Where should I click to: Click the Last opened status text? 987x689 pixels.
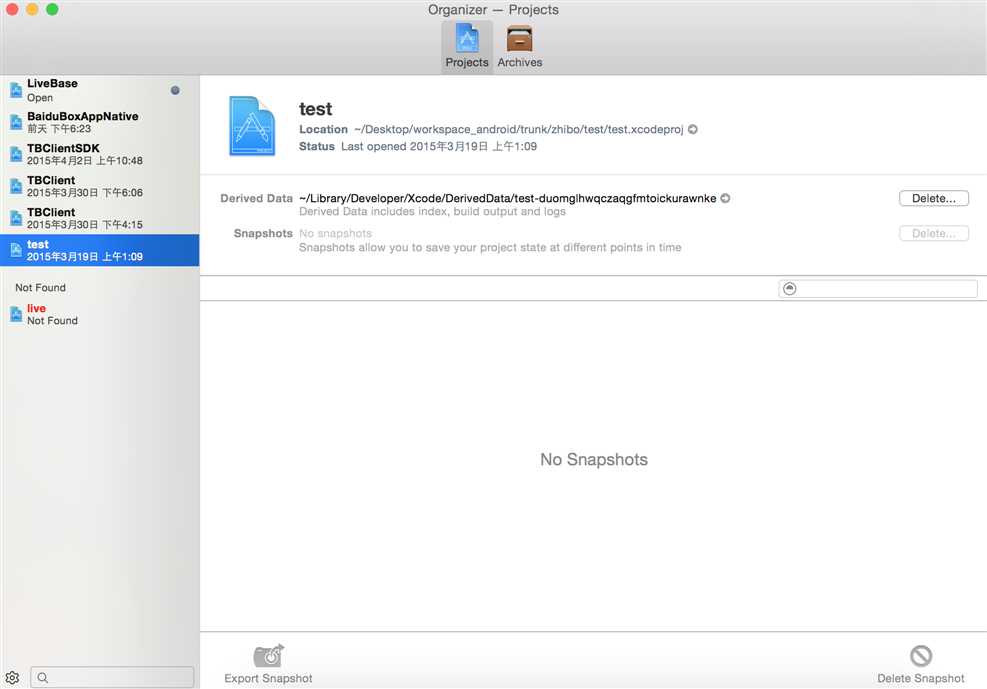pyautogui.click(x=439, y=146)
